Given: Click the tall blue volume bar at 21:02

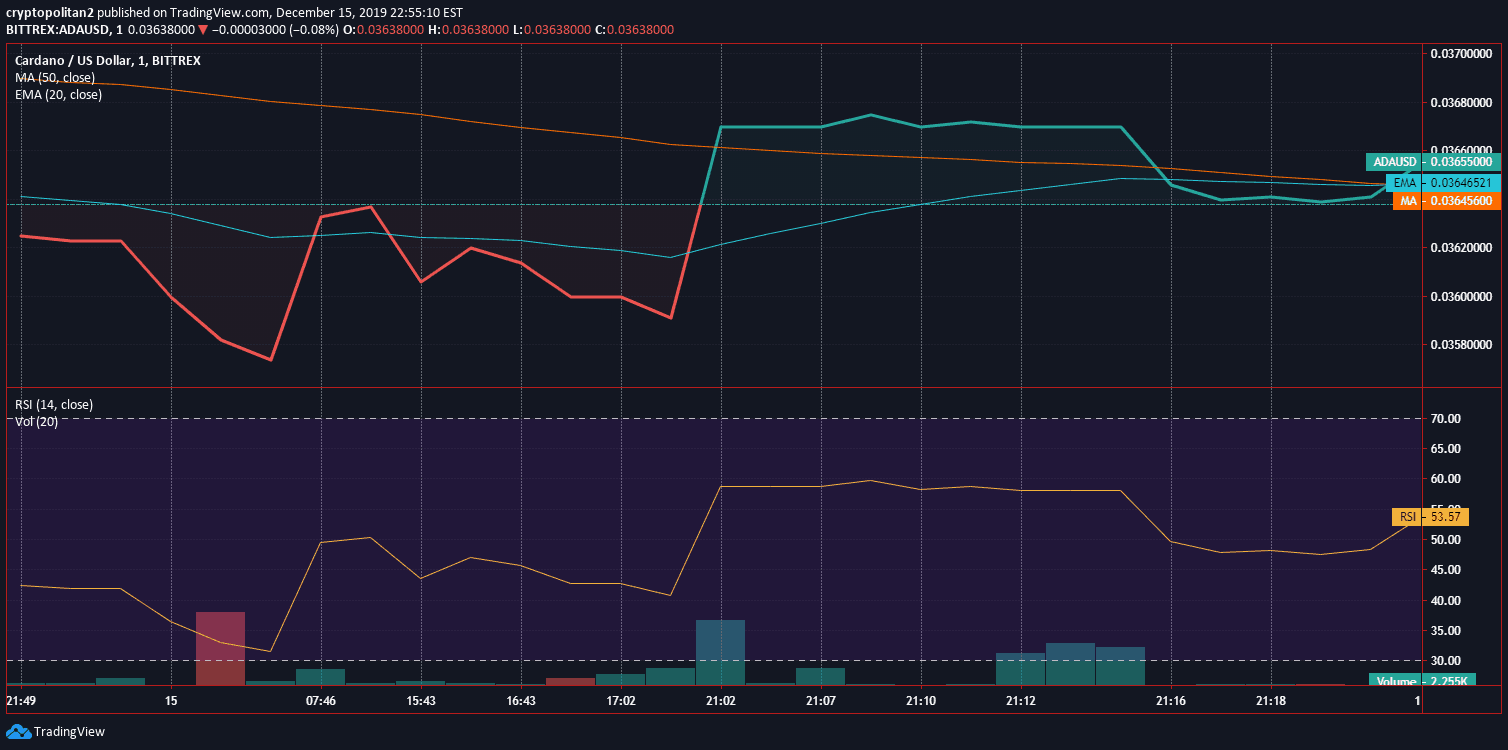Looking at the screenshot, I should click(x=720, y=652).
